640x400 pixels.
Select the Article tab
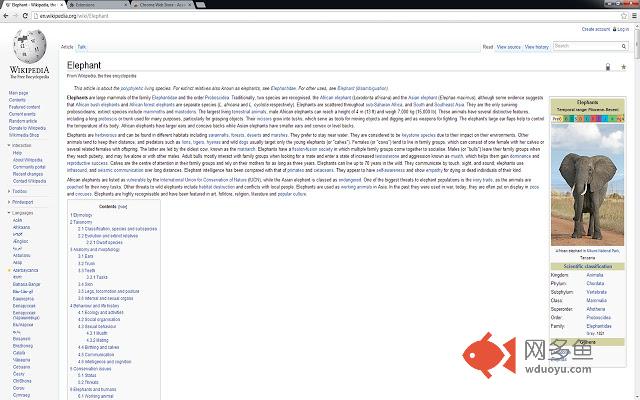pos(67,47)
